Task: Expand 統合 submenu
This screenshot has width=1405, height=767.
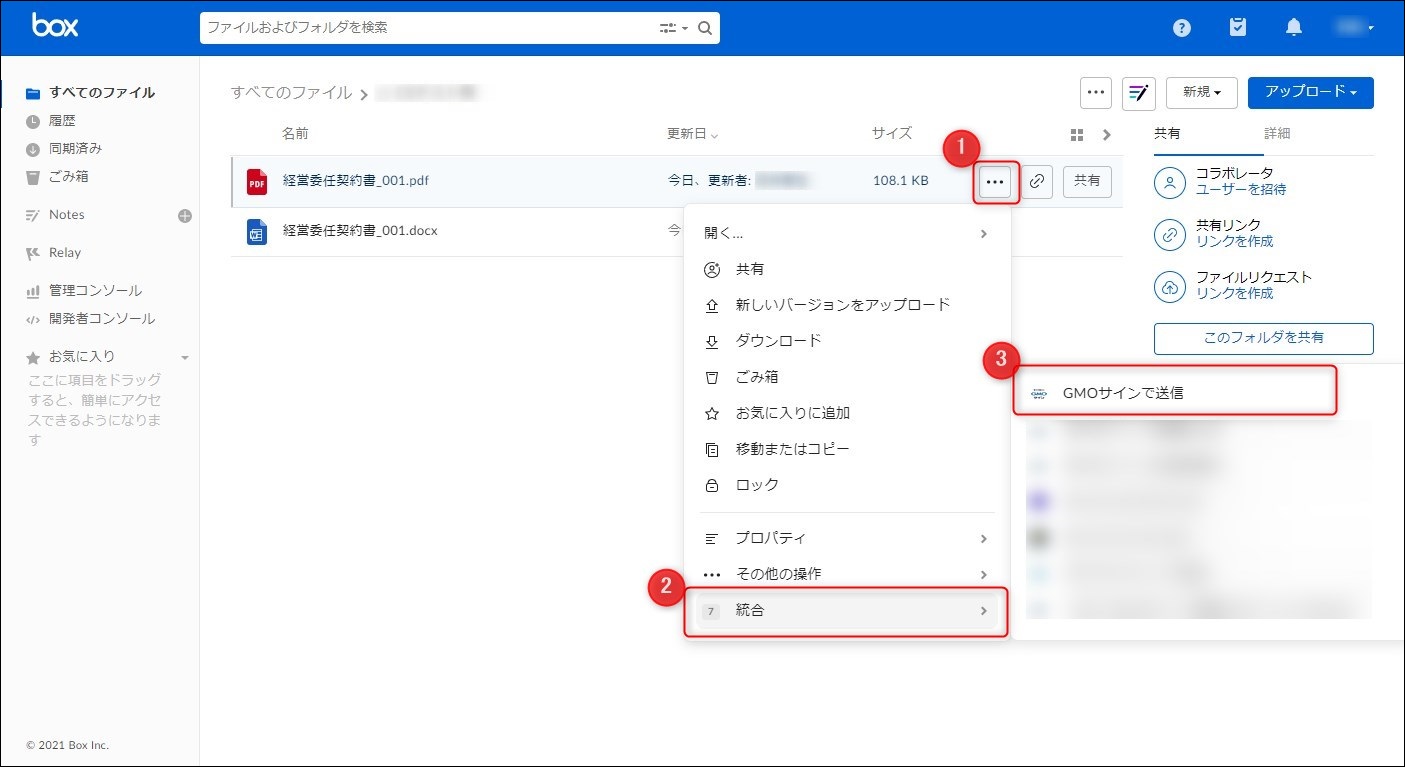Action: click(x=846, y=610)
